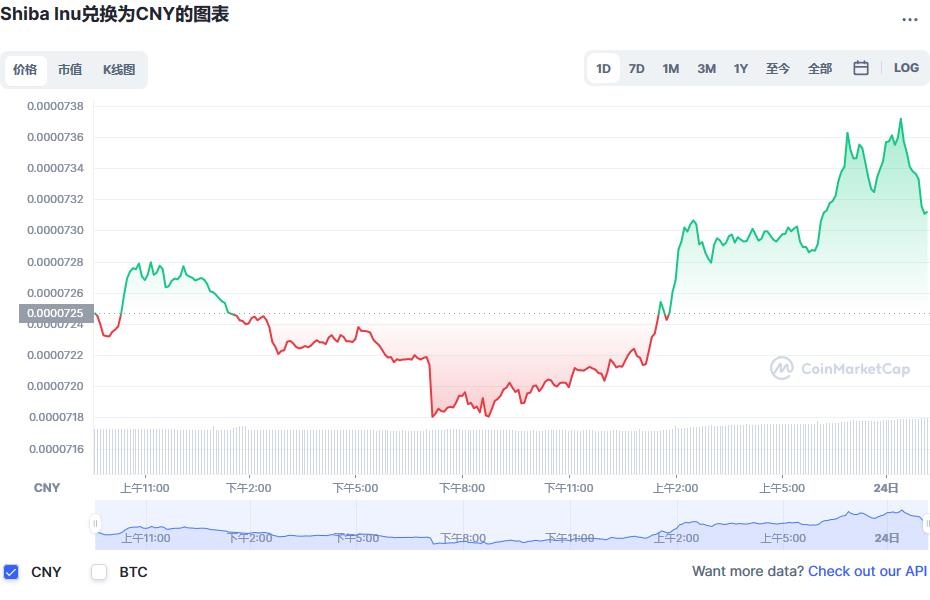
Task: Click the 0.0000725 price marker label
Action: tap(55, 313)
